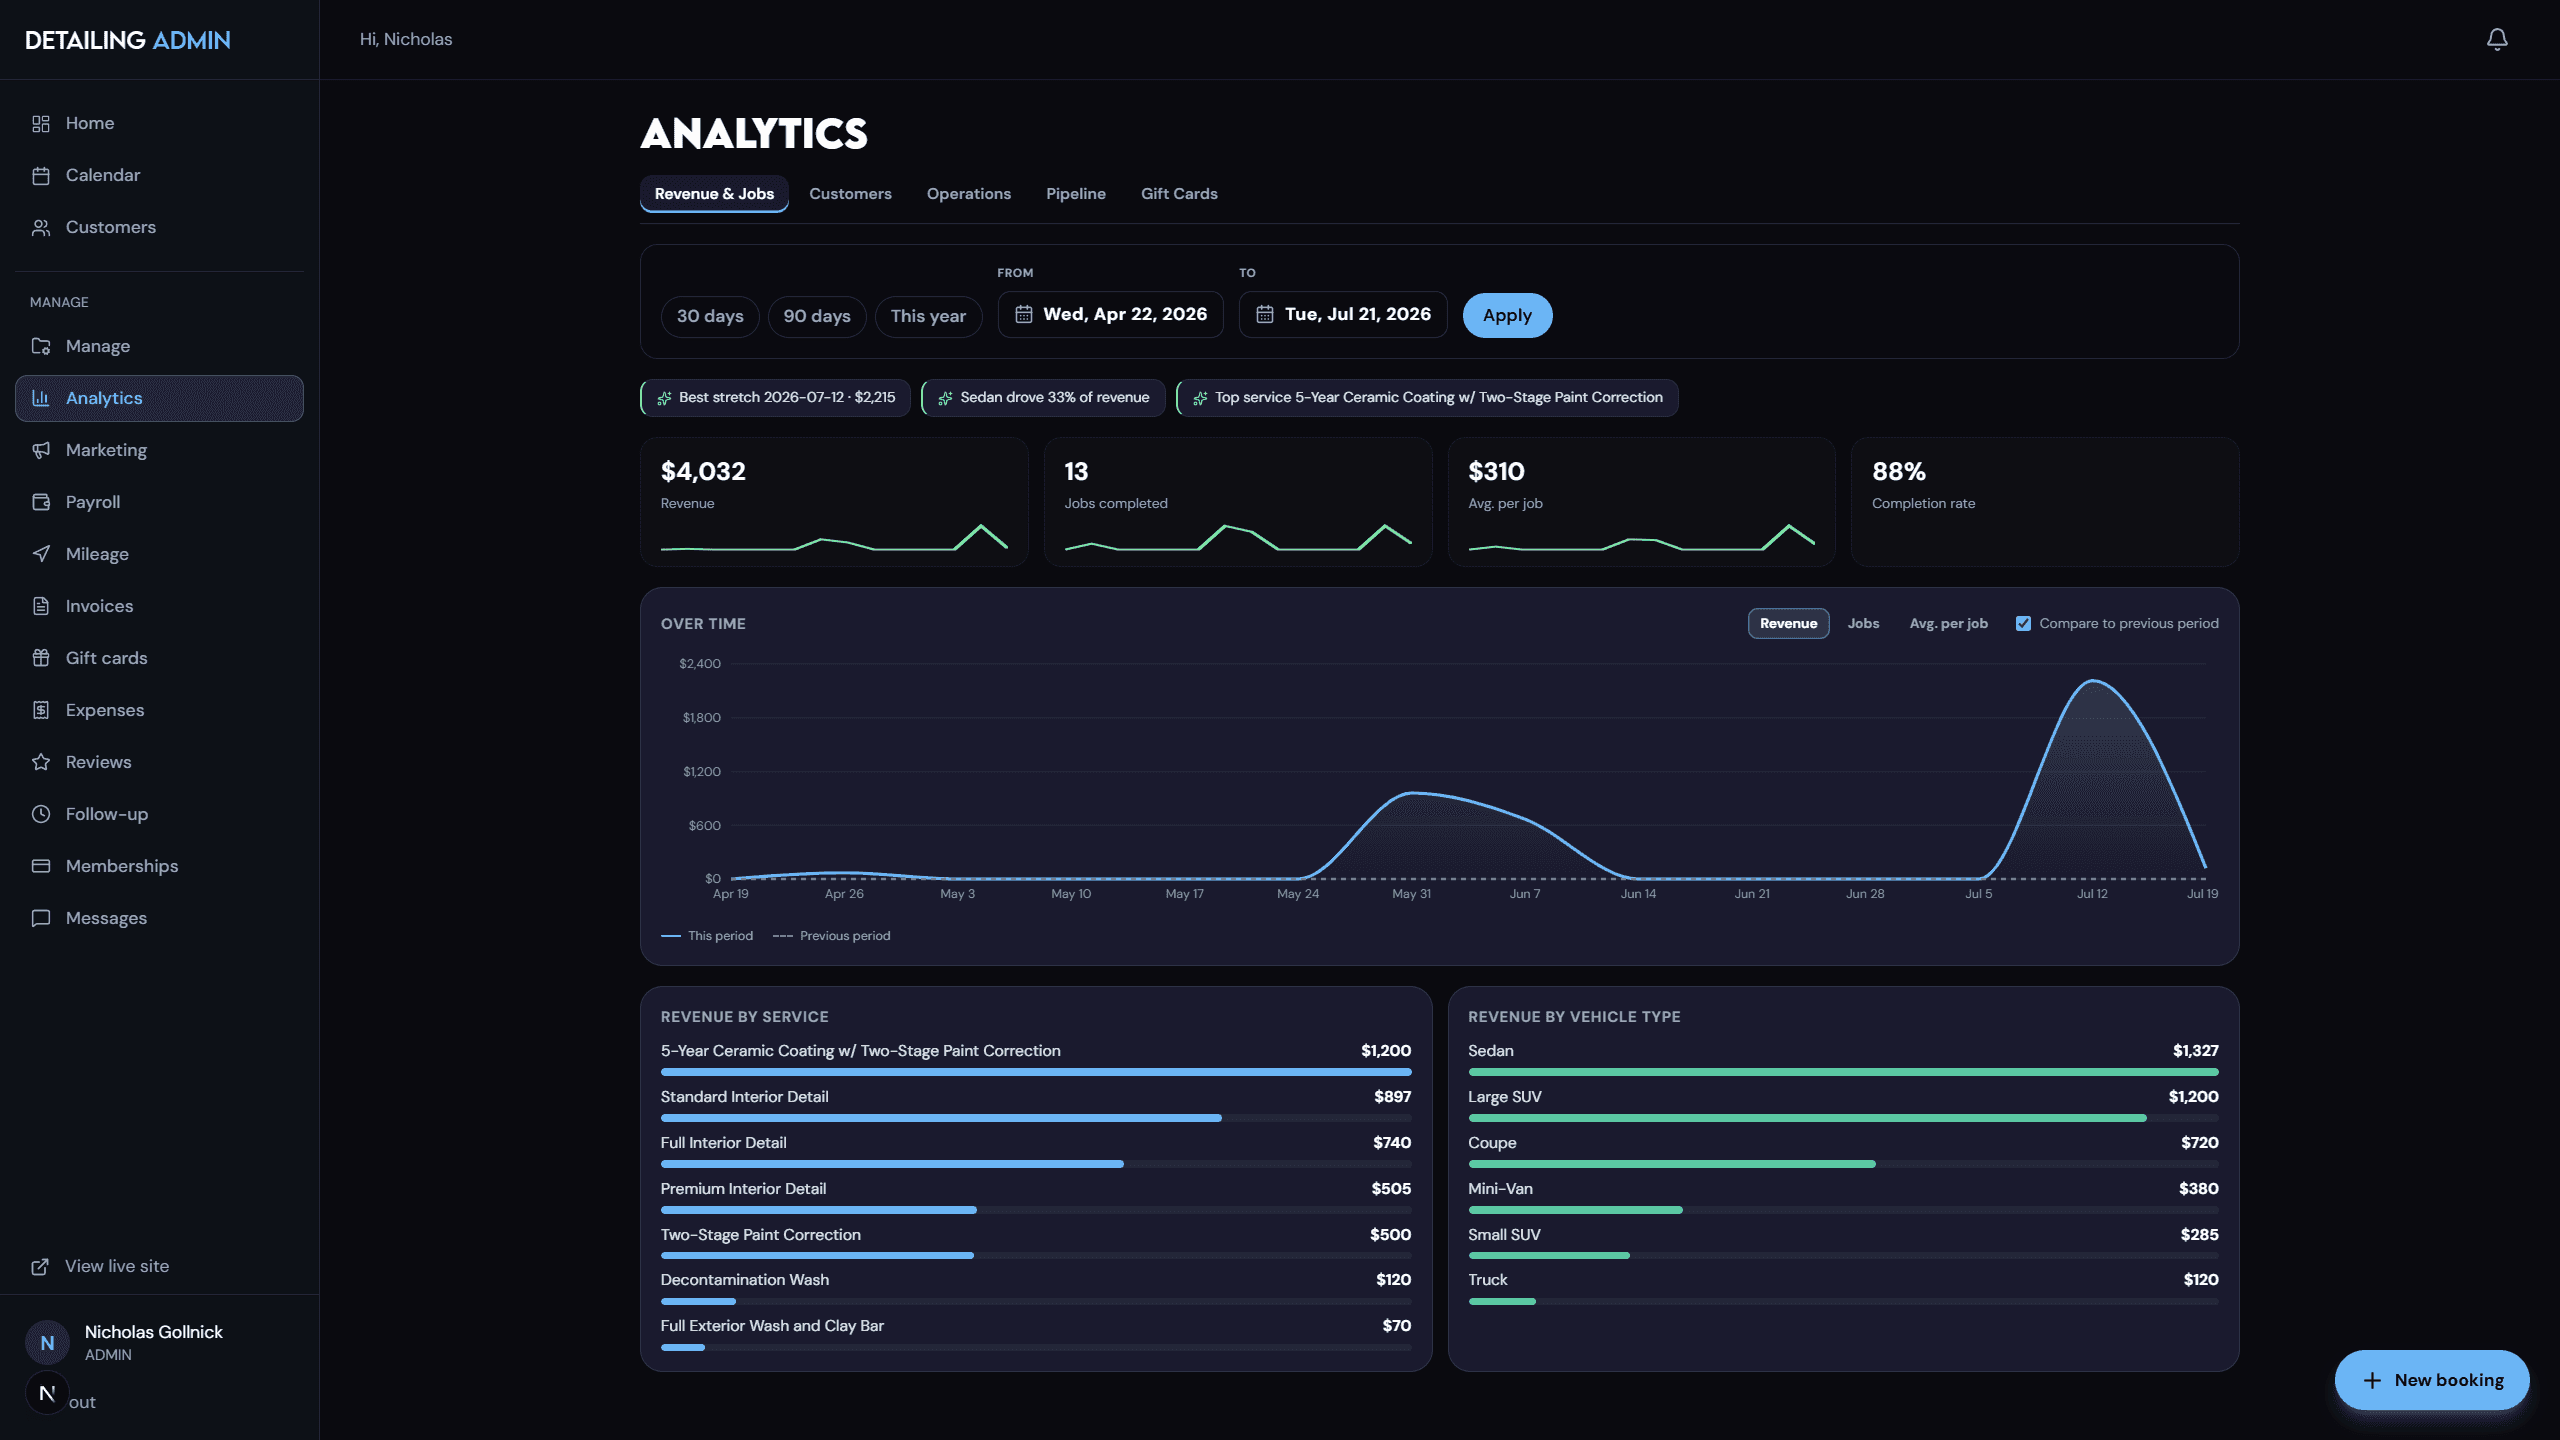Screen dimensions: 2560x1440
Task: Click the Marketing megaphone icon
Action: (41, 450)
